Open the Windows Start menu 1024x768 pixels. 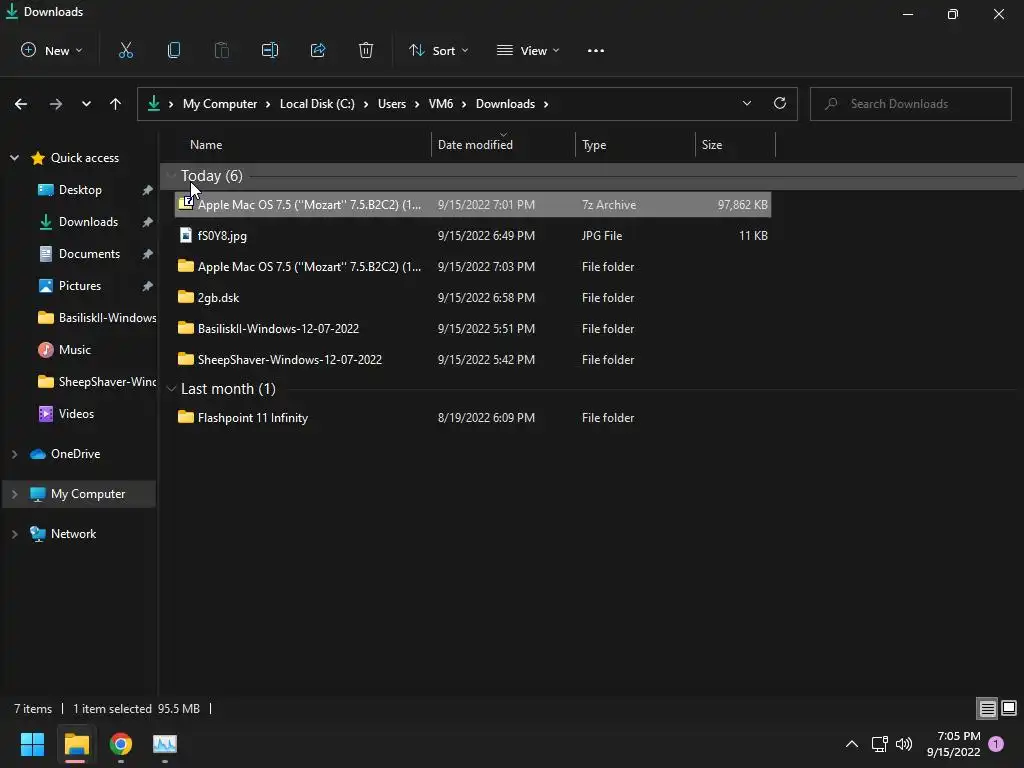(x=32, y=744)
